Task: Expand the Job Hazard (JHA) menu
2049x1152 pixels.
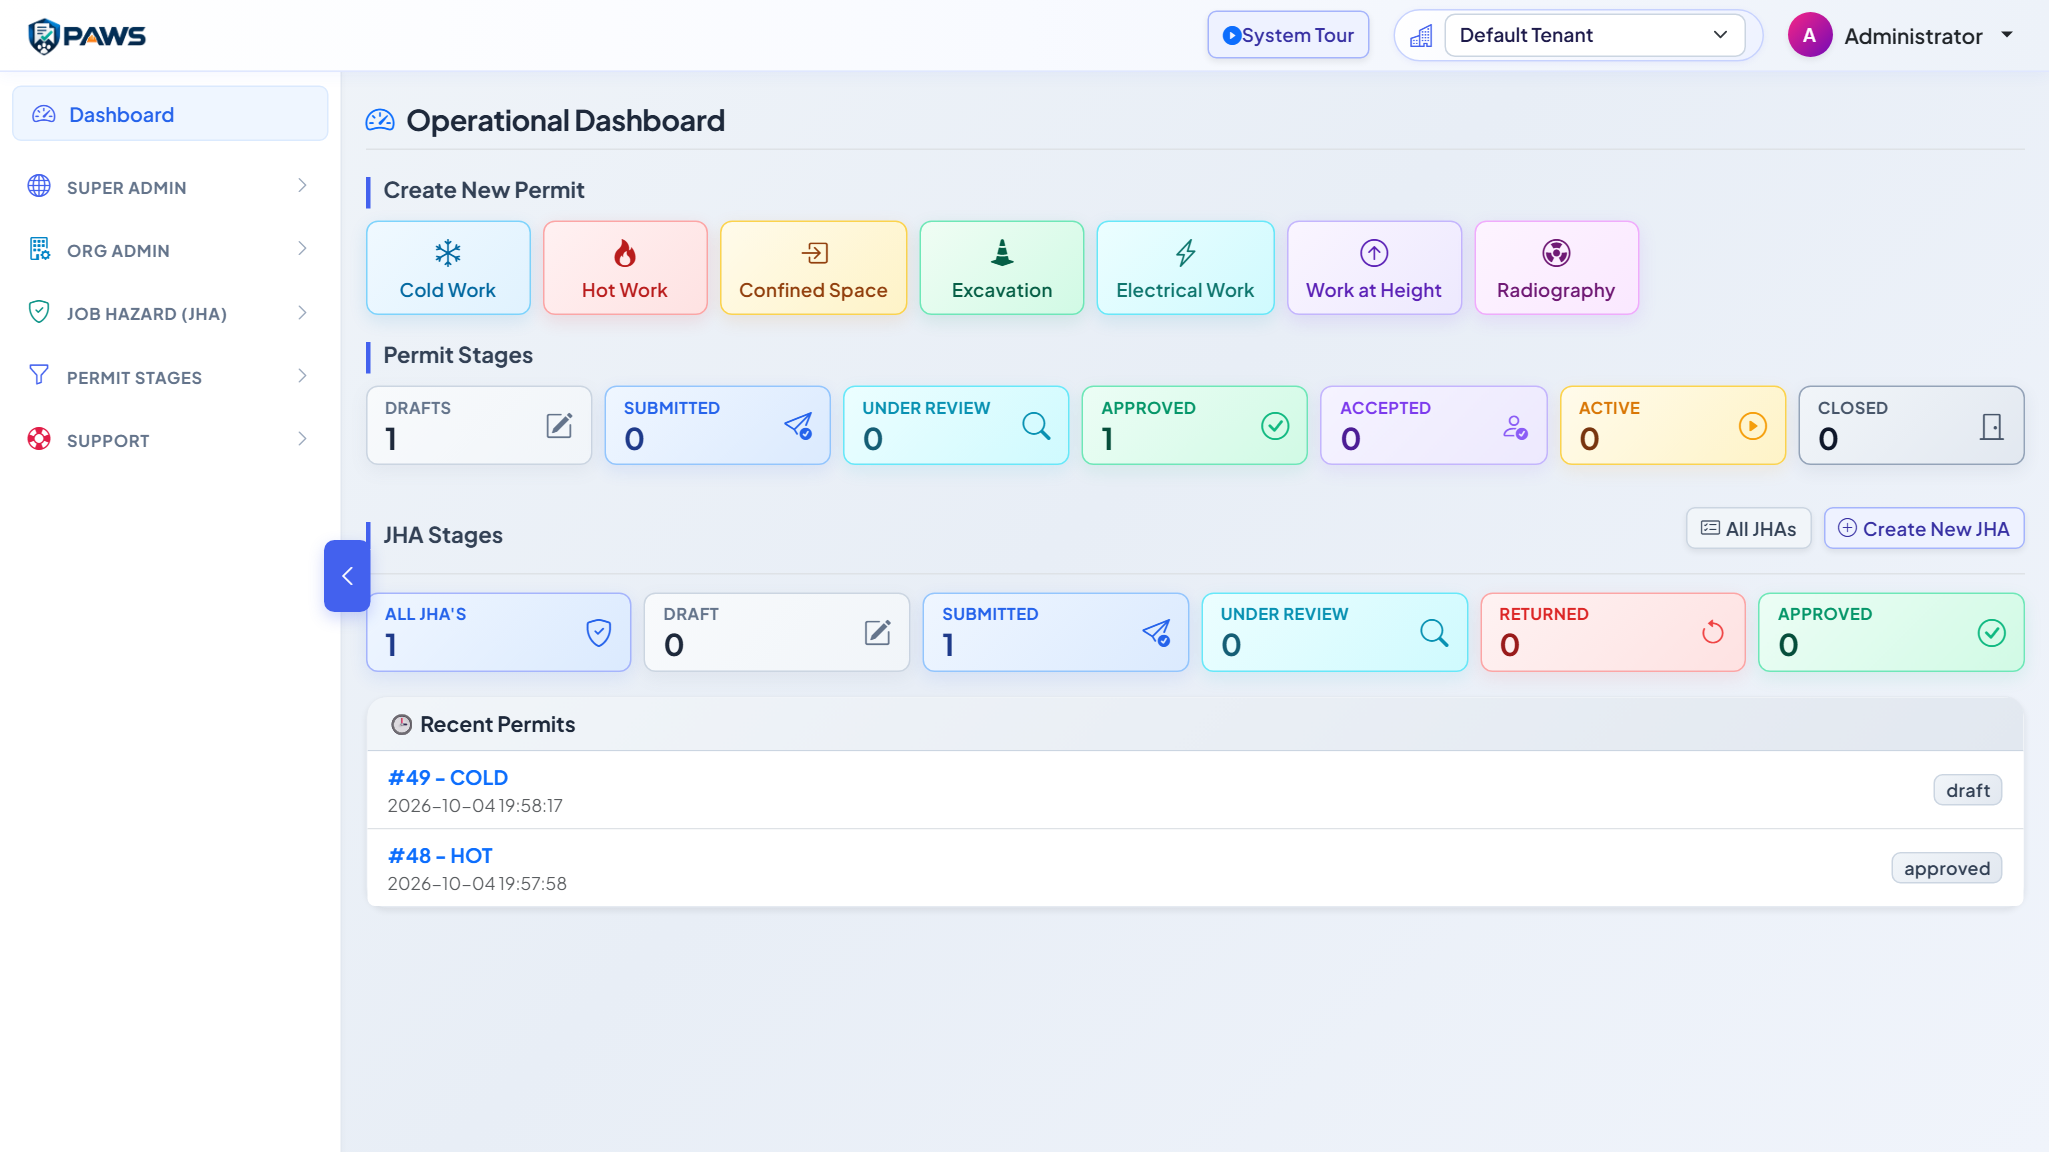Action: click(x=170, y=313)
